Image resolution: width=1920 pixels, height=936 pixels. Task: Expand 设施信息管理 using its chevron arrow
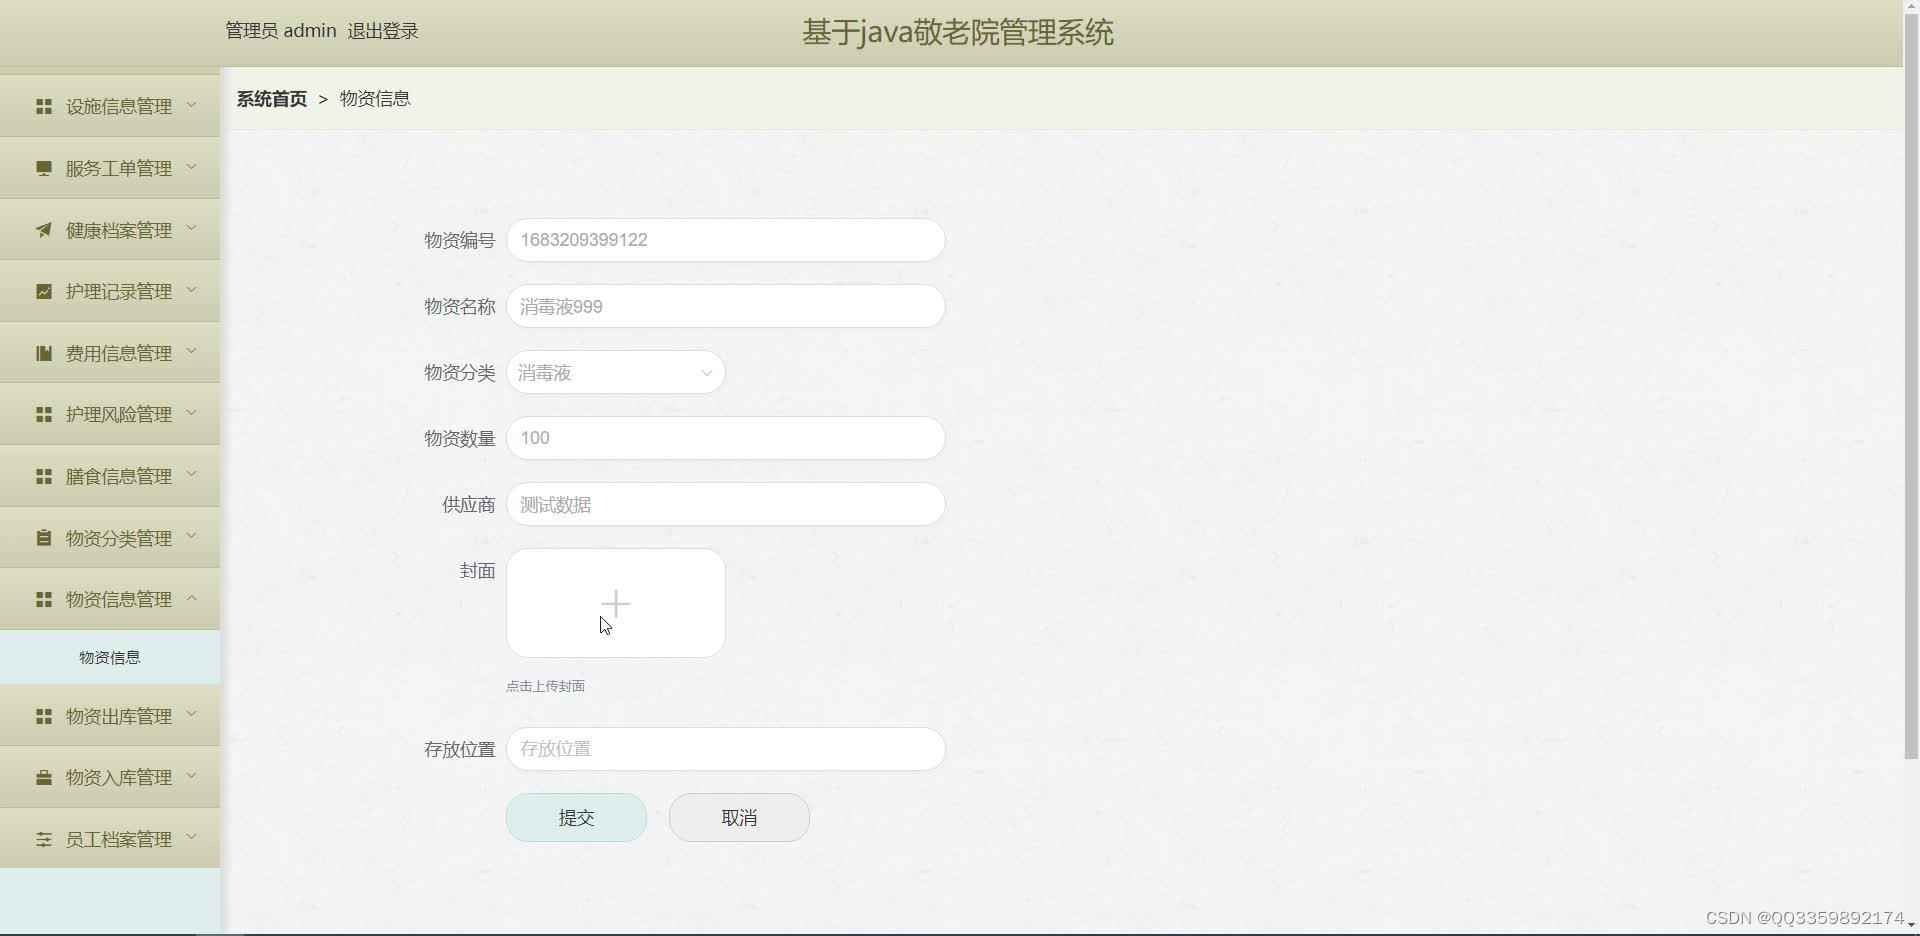click(191, 104)
